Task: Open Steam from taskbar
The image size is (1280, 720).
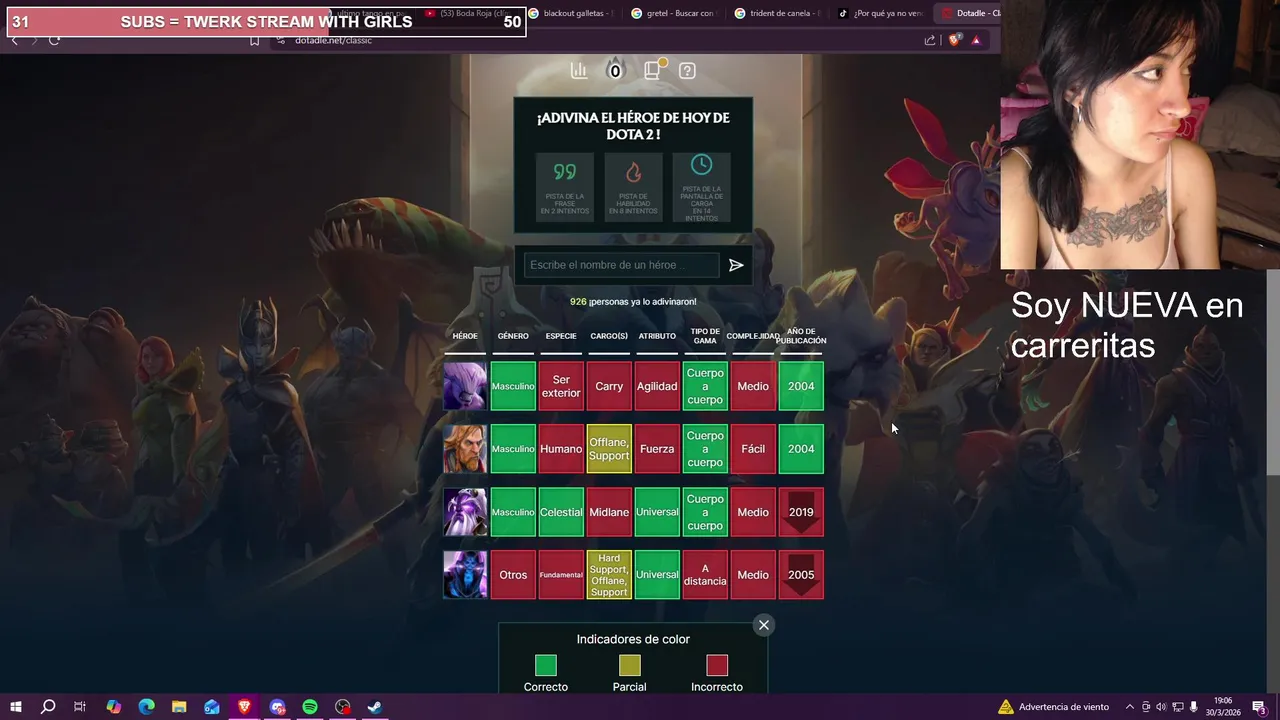Action: [375, 707]
